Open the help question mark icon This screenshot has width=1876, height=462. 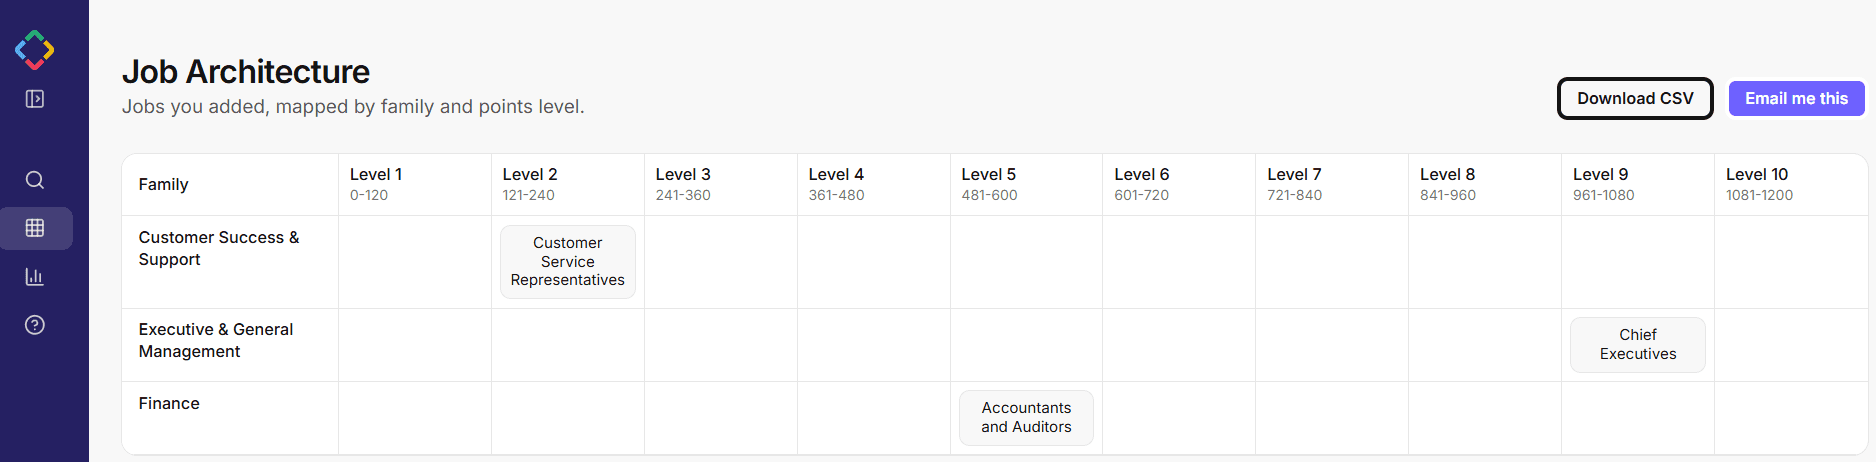[x=35, y=325]
